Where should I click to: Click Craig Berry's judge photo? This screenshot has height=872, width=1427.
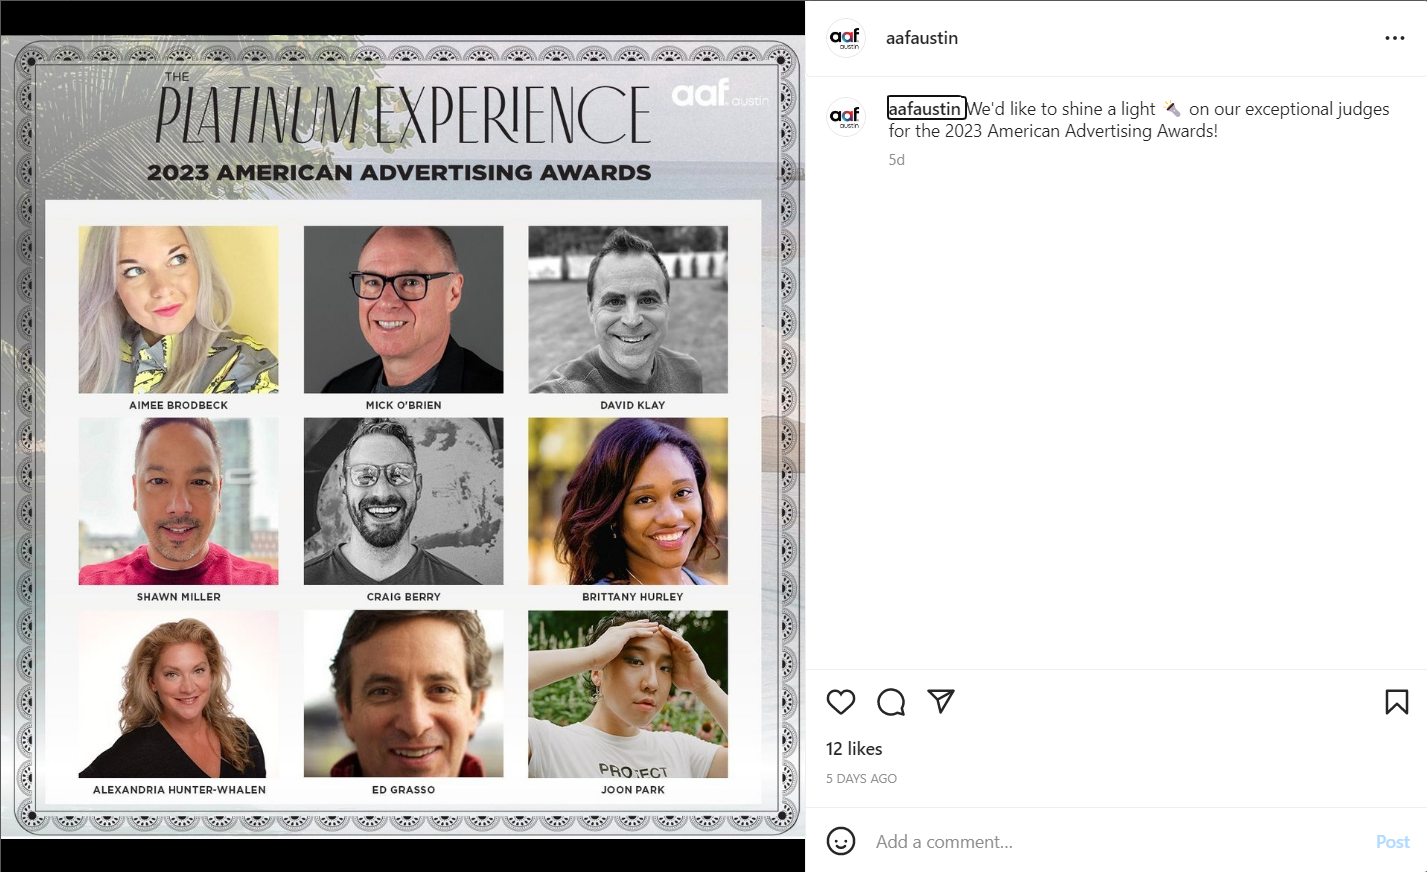point(404,501)
